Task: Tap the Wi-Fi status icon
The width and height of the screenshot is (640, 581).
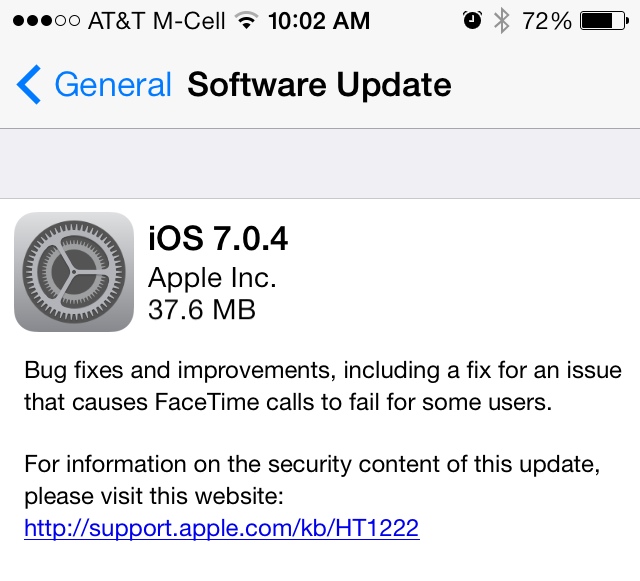Action: 246,20
